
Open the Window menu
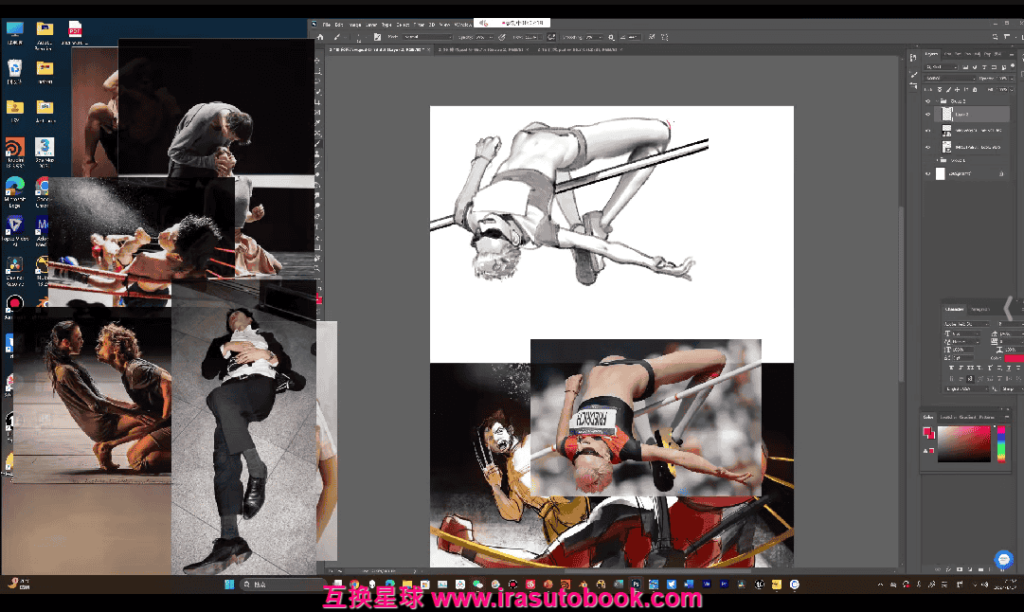[x=462, y=25]
